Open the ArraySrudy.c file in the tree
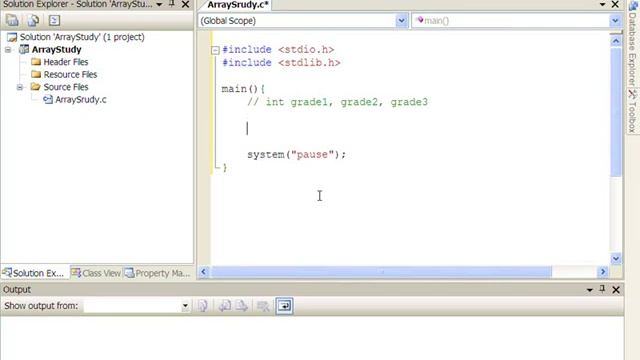Screen dimensions: 640x360 click(x=80, y=100)
